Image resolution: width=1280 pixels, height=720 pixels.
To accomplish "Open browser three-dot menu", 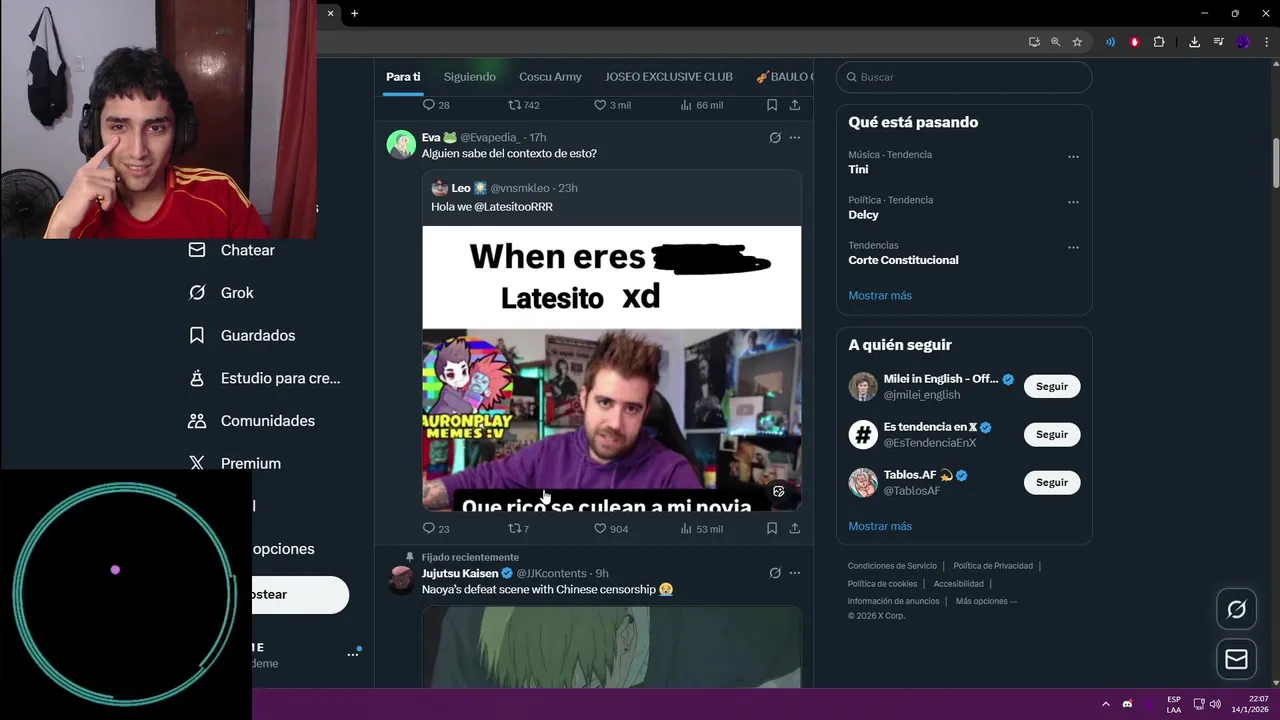I will tap(1267, 42).
